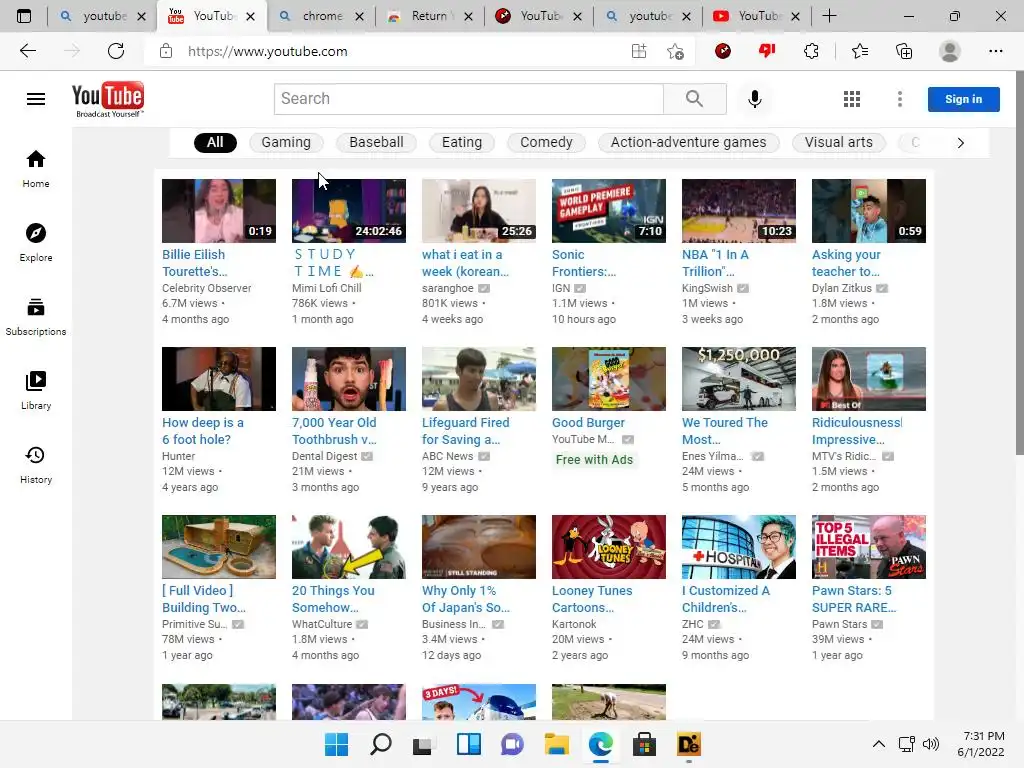Open the Billie Eilish Tourette's video title
Viewport: 1024px width, 768px height.
195,263
